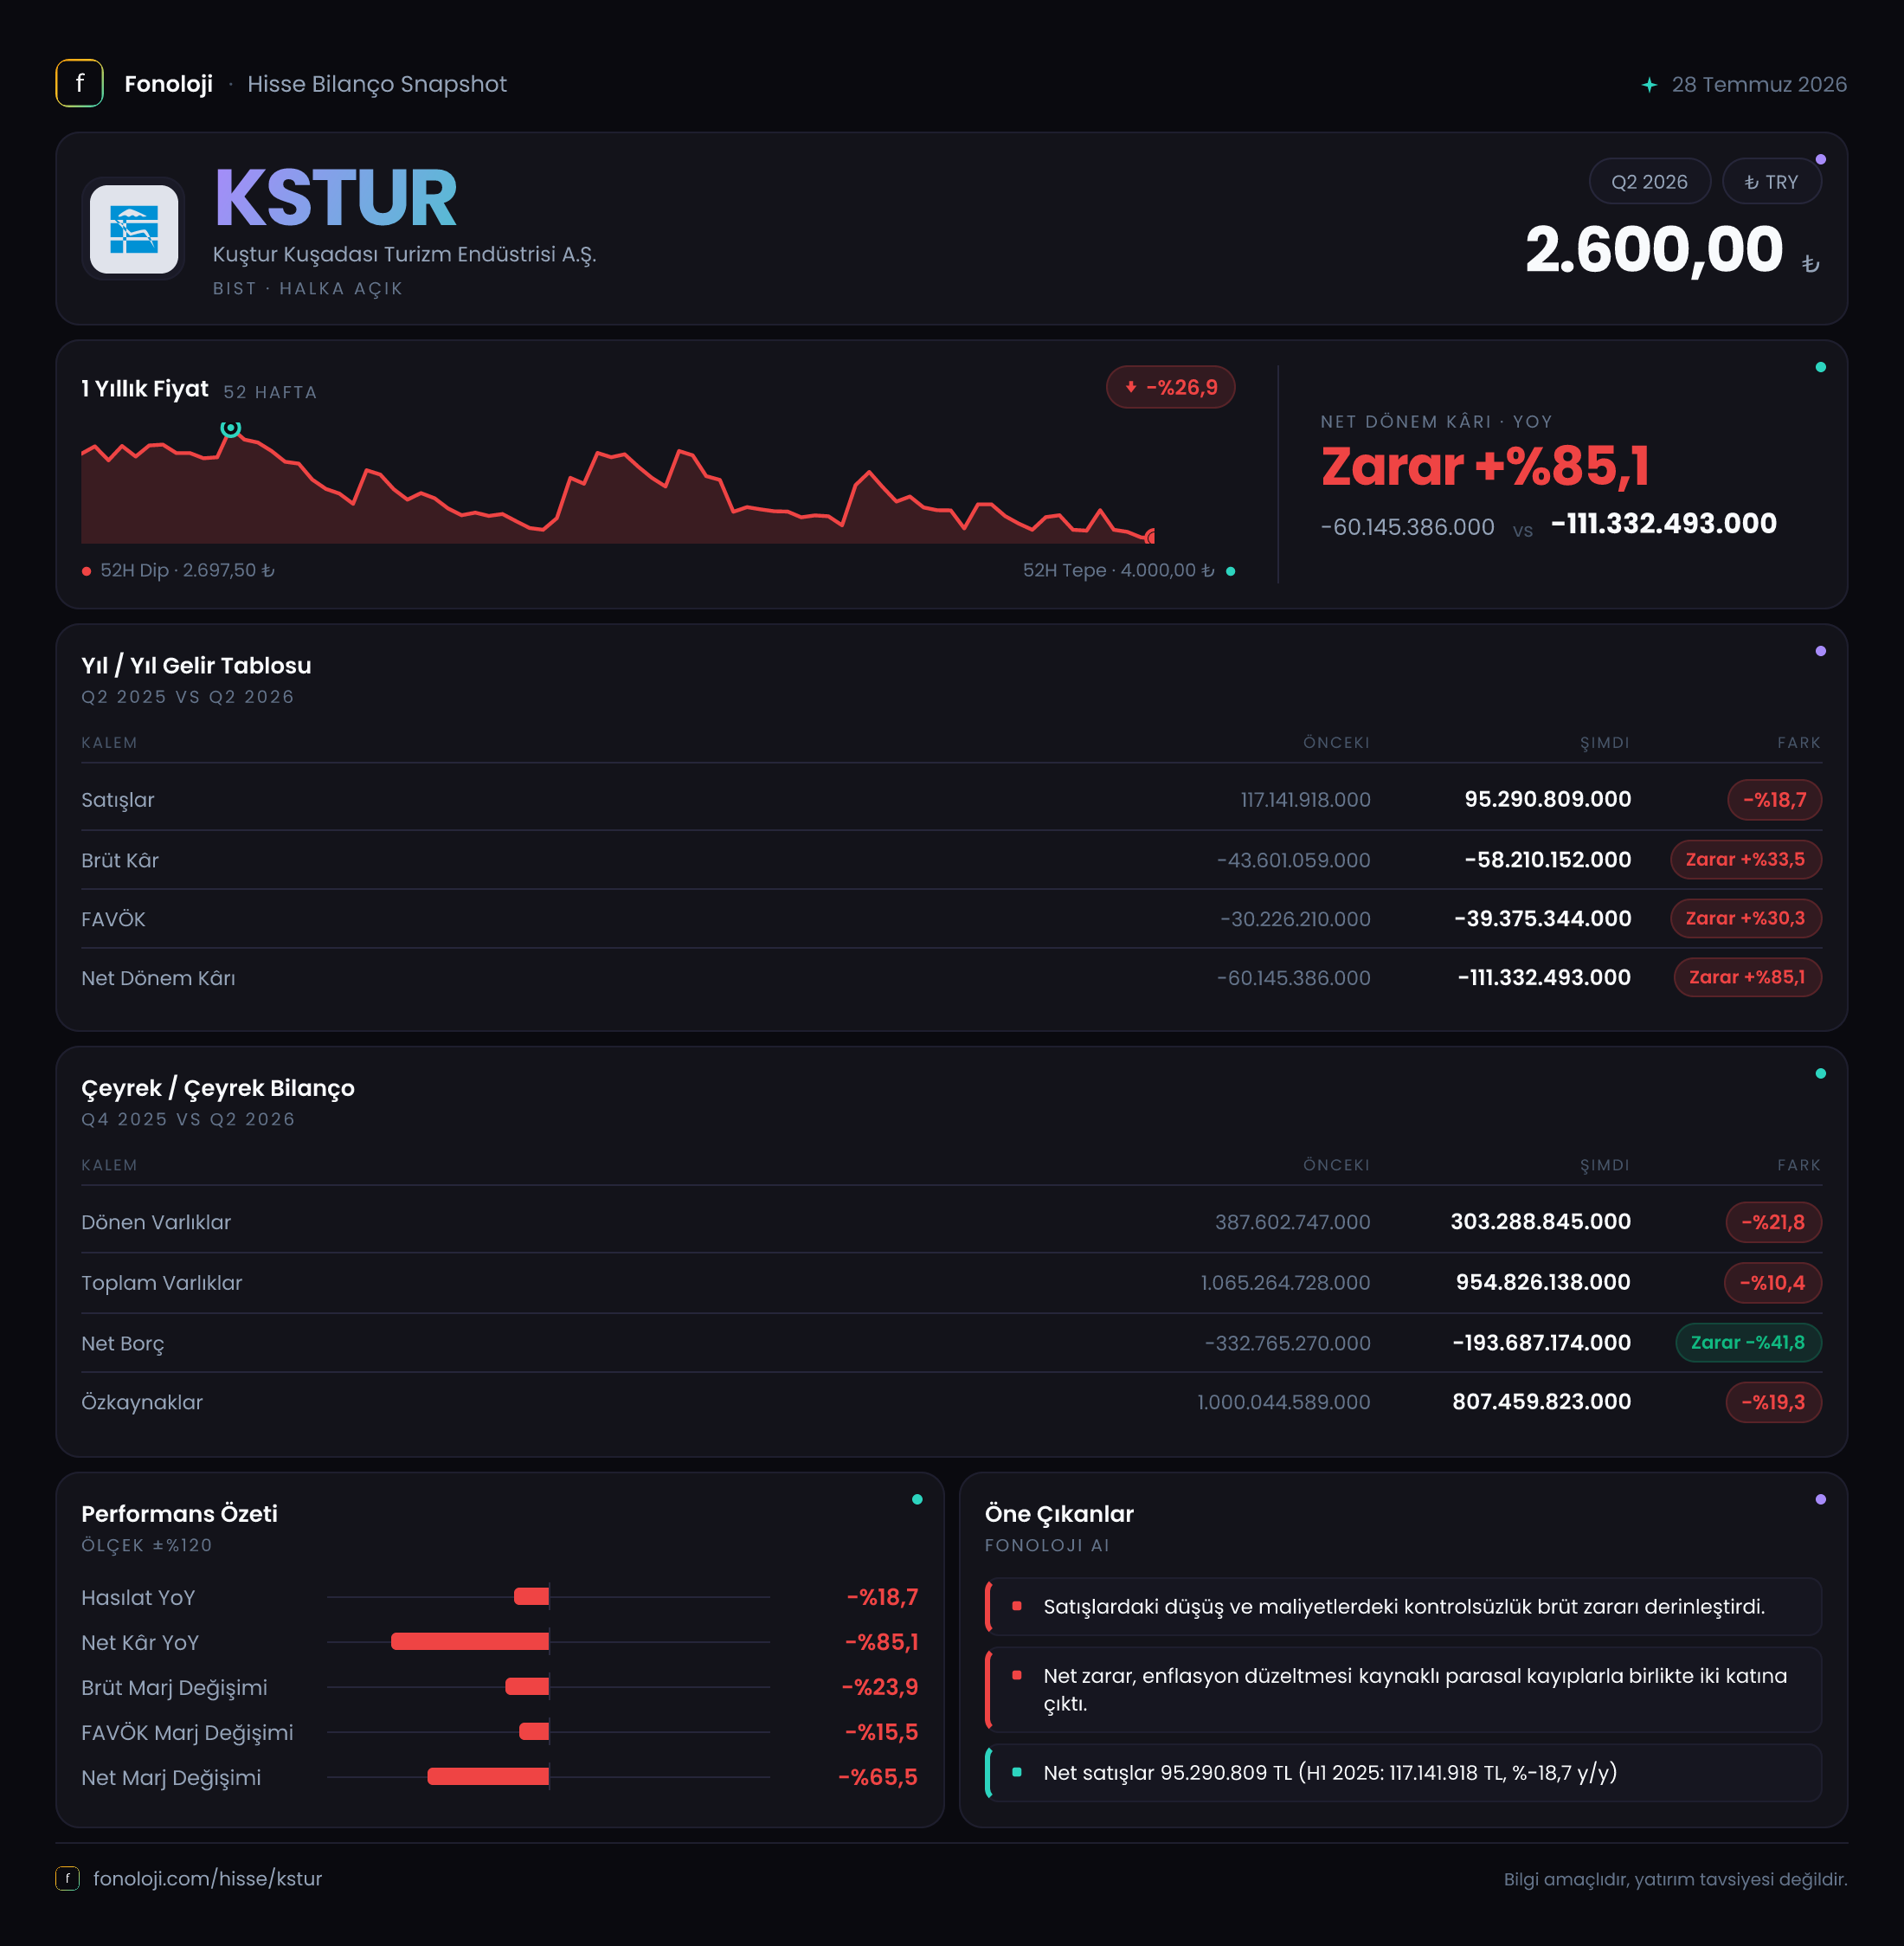Click the Net Borç value -193.687.174.000
The image size is (1904, 1946).
(x=1541, y=1343)
